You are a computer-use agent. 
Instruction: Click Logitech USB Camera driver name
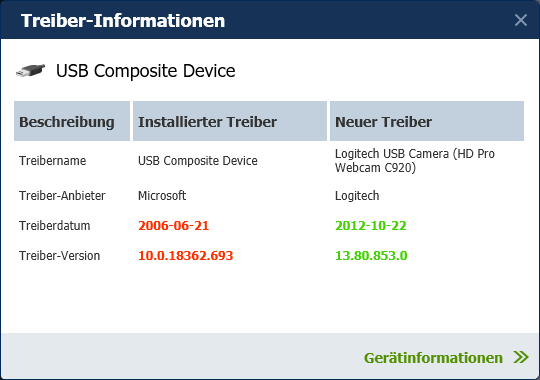pyautogui.click(x=415, y=161)
